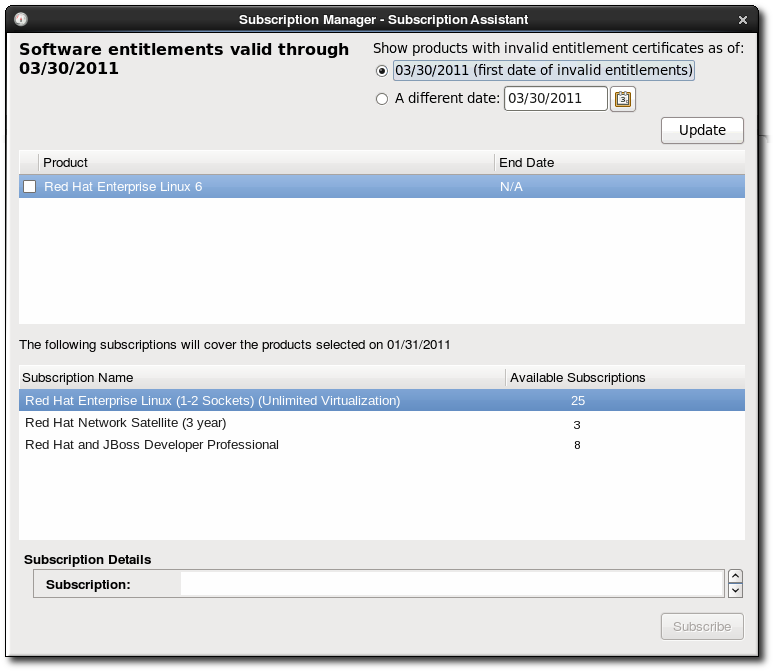
Task: Sort by the End Date column header
Action: click(x=619, y=162)
